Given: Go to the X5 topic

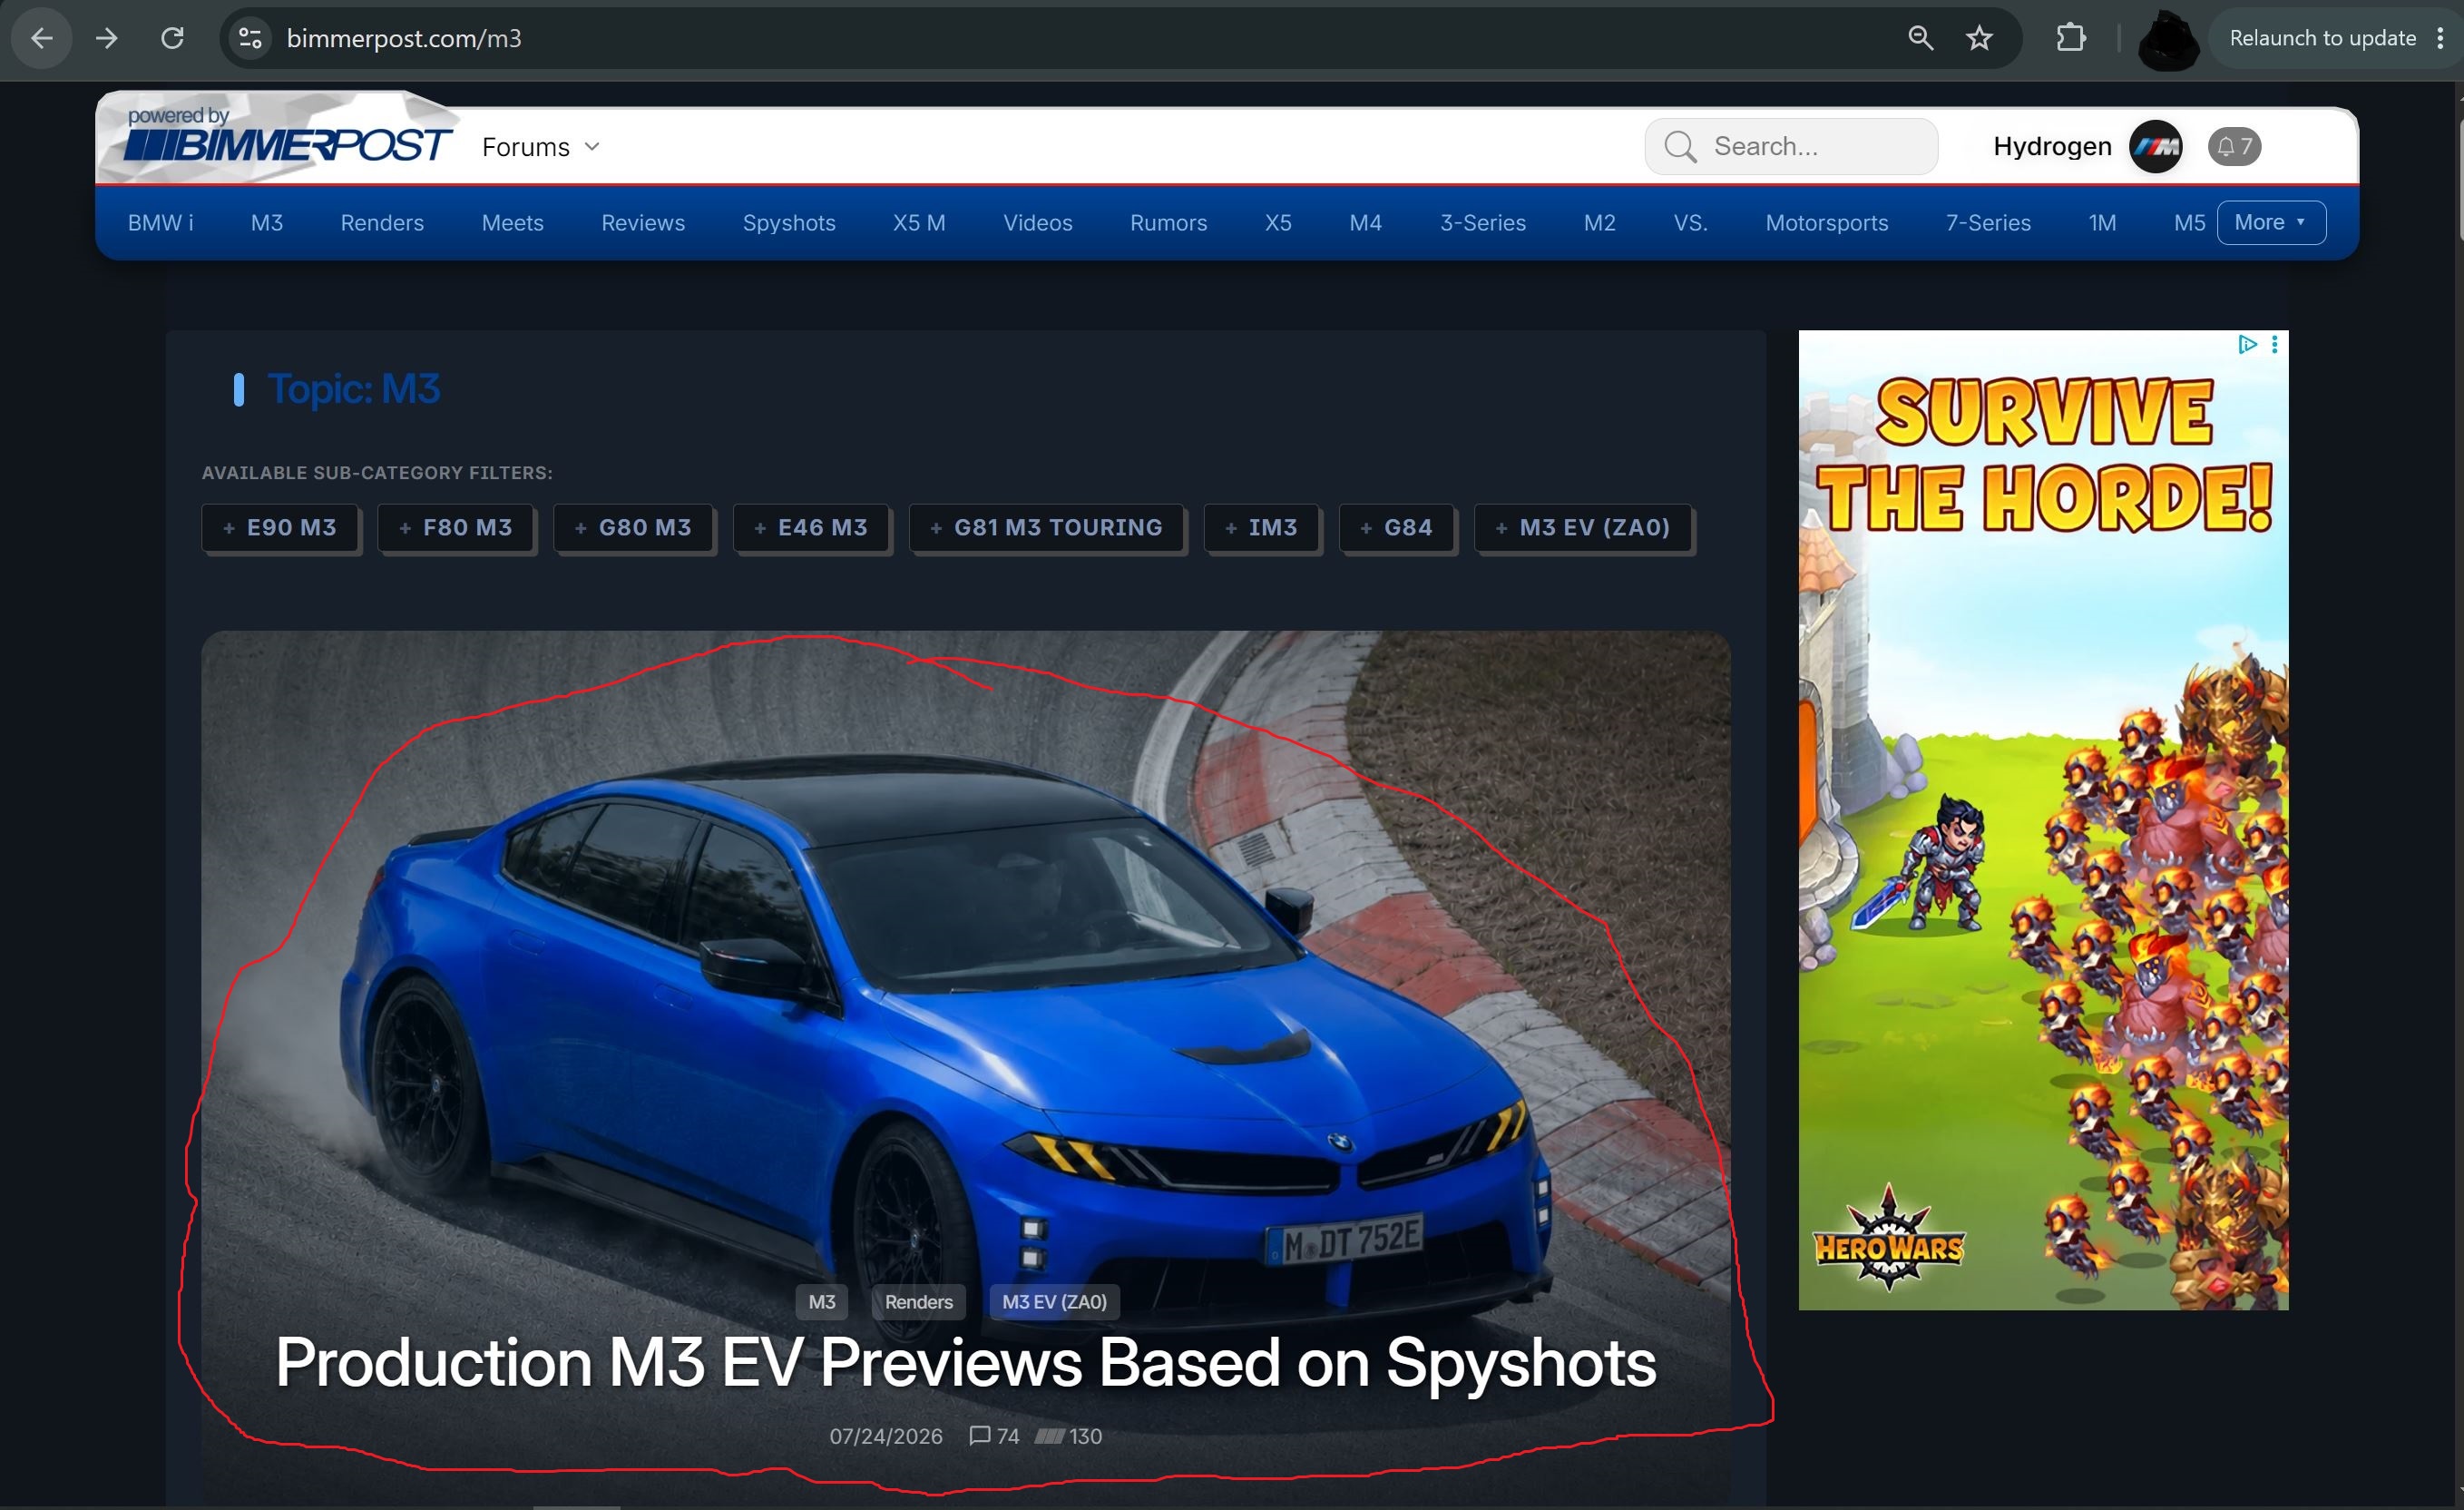Looking at the screenshot, I should click(1278, 223).
